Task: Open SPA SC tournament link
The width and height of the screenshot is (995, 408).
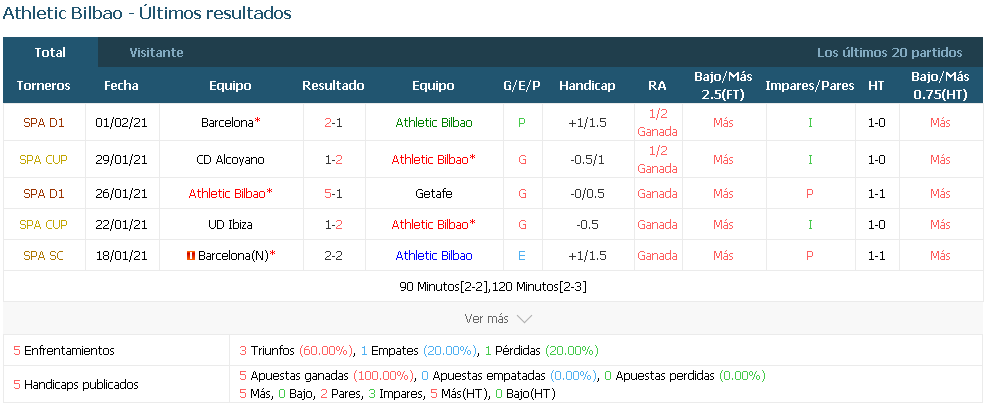Action: click(43, 256)
